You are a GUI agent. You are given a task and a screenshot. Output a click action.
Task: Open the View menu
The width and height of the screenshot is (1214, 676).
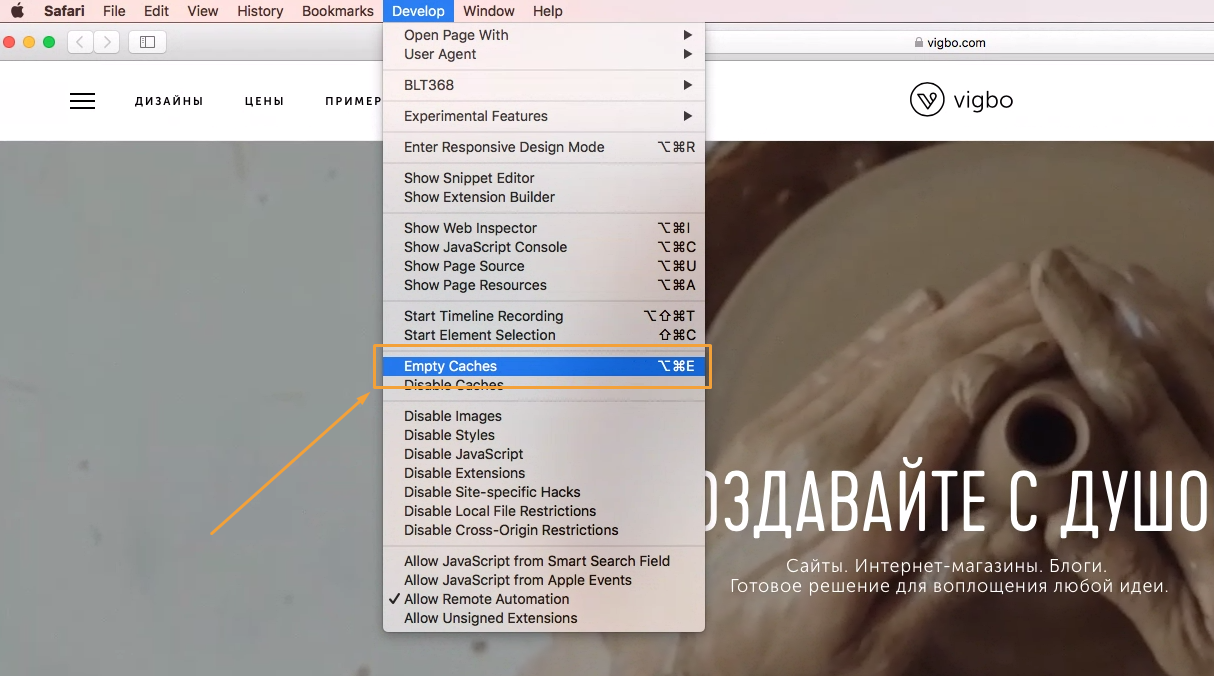tap(203, 11)
